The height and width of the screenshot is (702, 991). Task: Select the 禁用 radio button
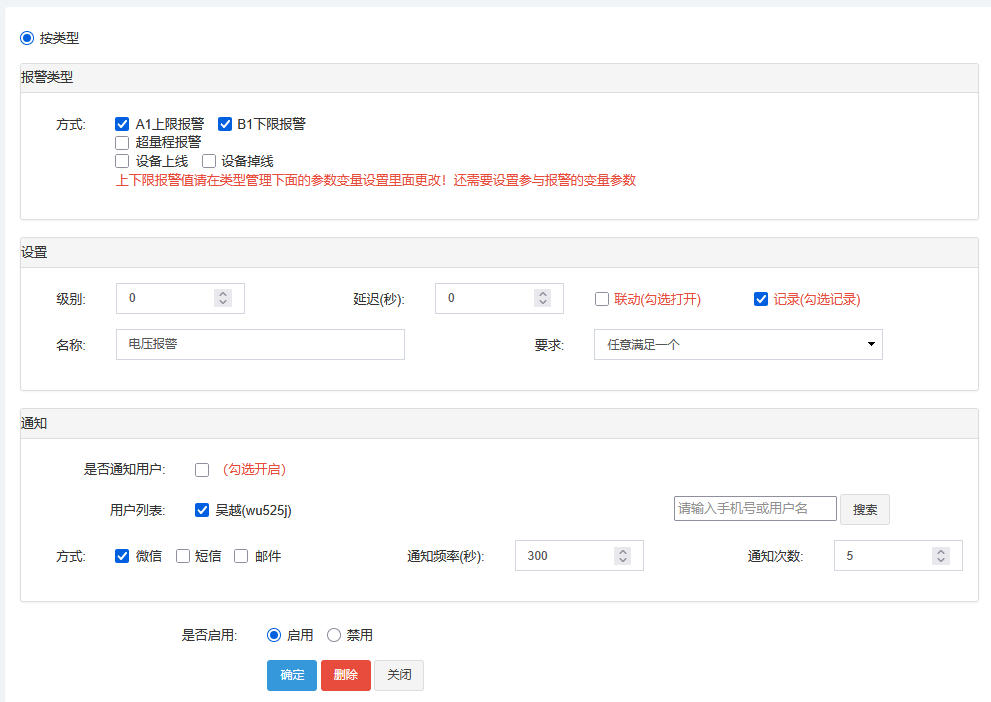pos(334,635)
